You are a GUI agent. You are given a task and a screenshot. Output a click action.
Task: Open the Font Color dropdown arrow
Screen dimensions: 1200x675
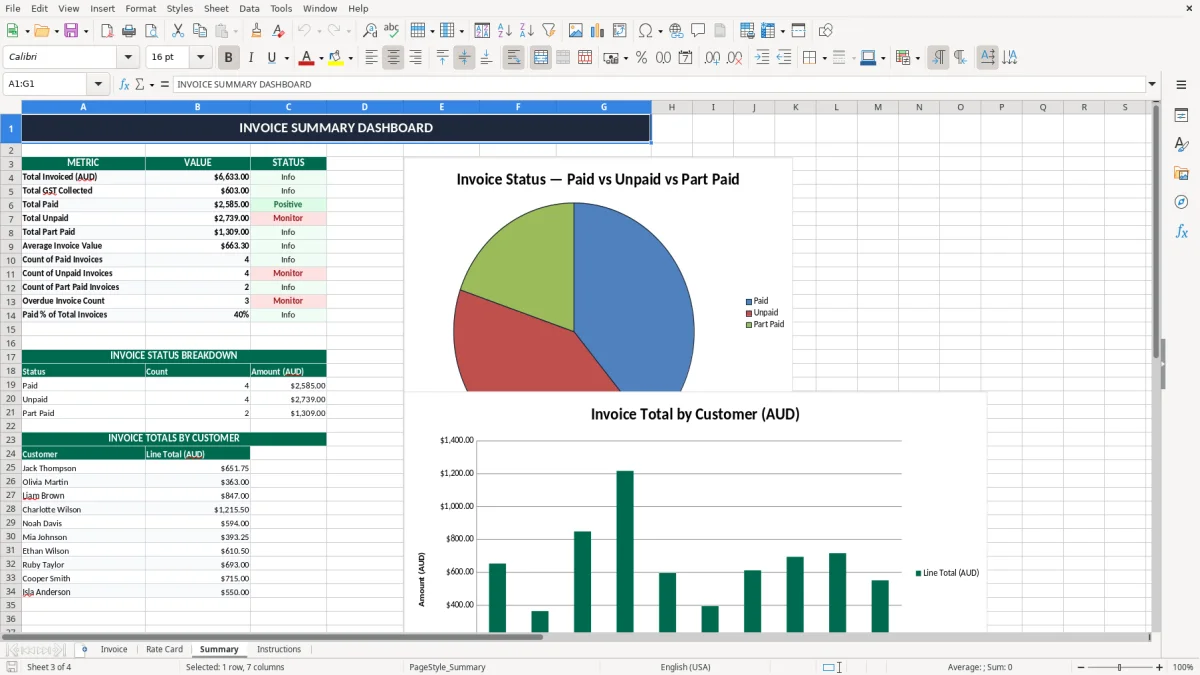pyautogui.click(x=320, y=58)
